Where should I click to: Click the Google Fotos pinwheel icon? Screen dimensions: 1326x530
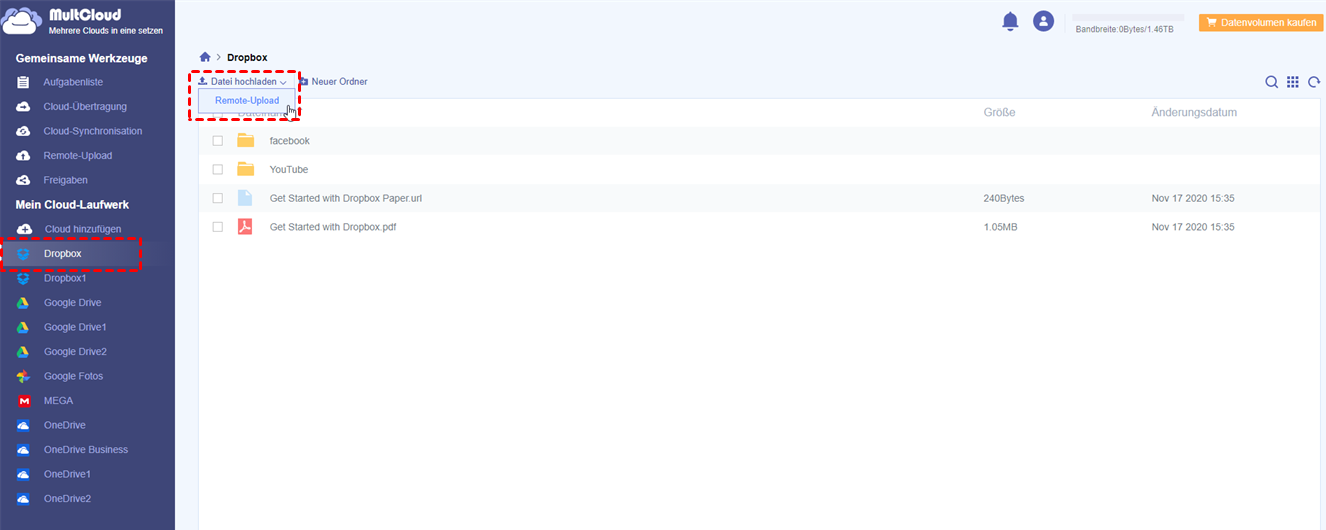[23, 376]
